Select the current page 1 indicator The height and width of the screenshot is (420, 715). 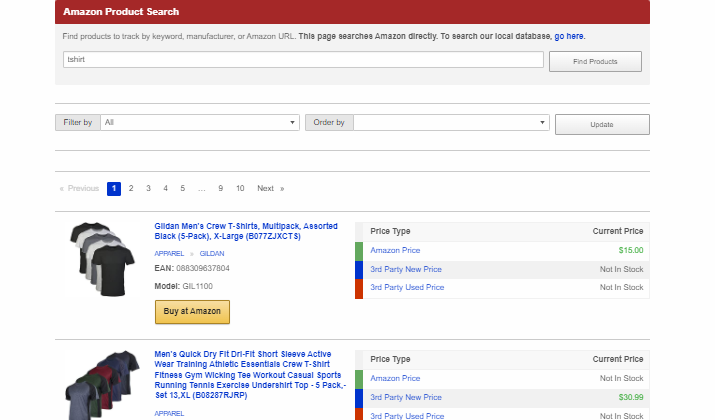pos(114,188)
